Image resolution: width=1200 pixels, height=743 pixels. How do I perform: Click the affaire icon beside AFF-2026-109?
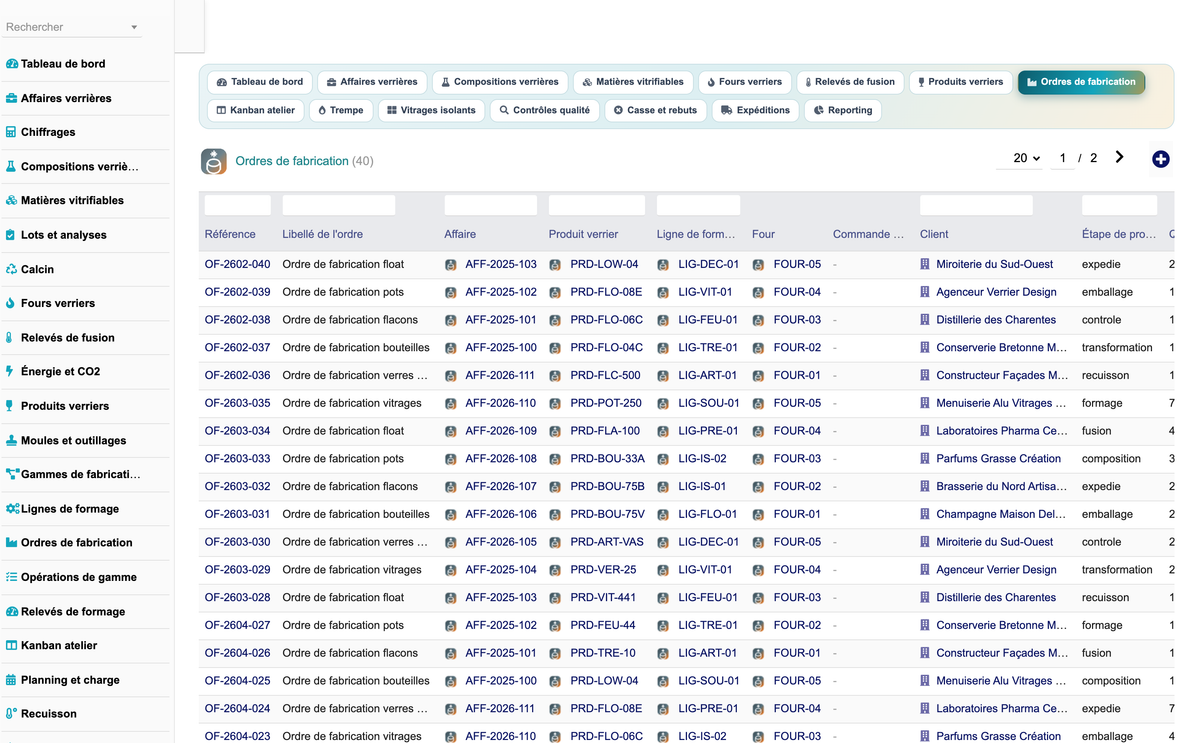(x=451, y=431)
